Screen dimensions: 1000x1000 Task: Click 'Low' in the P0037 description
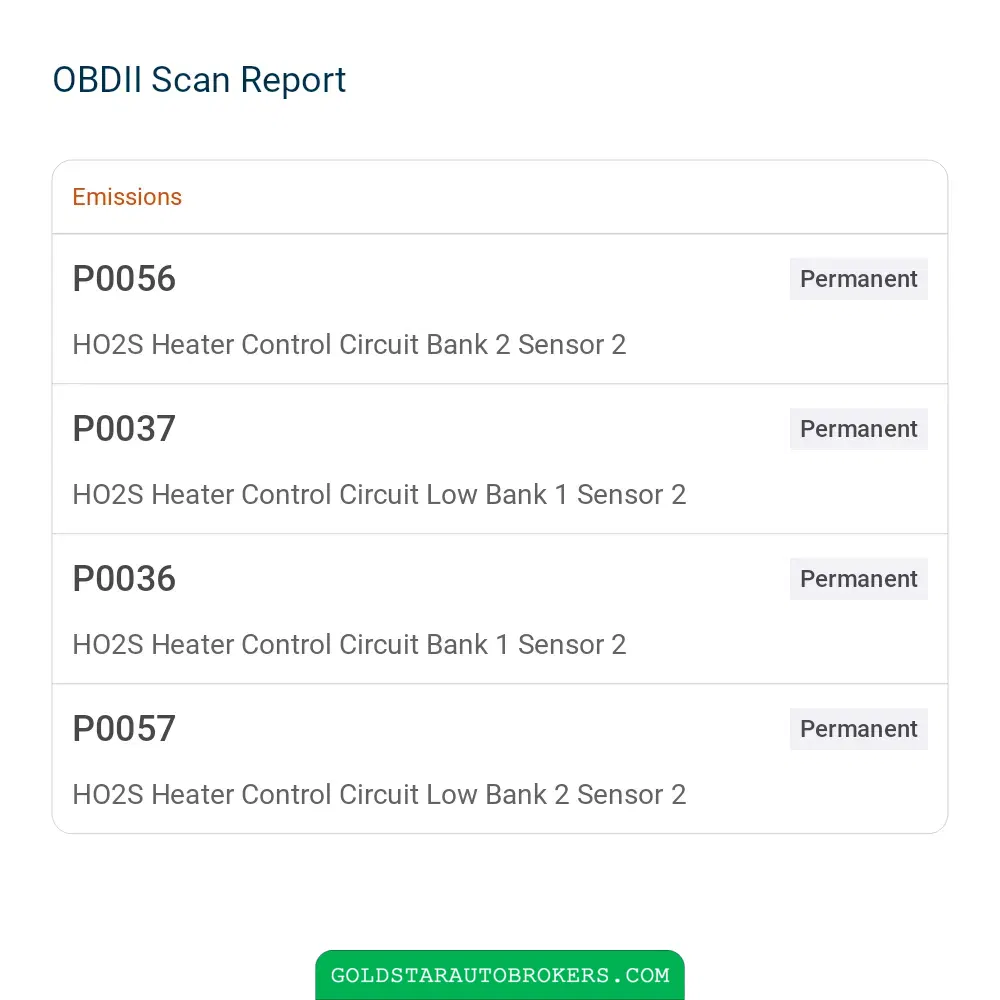tap(452, 495)
